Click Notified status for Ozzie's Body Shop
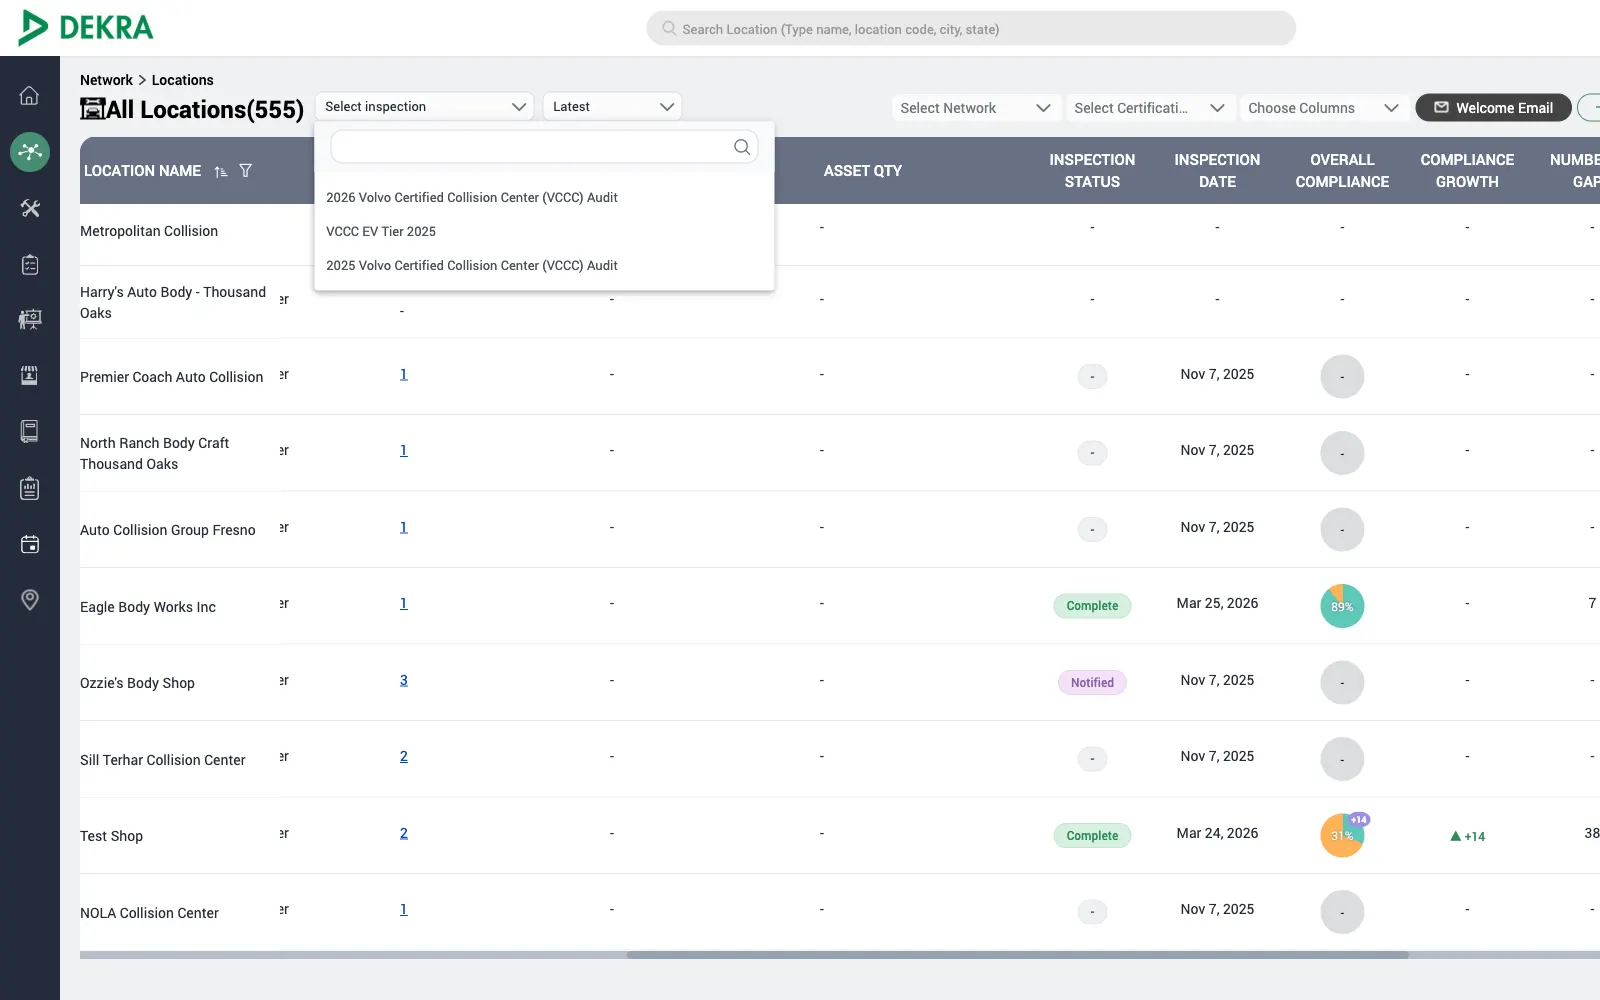This screenshot has height=1000, width=1600. pos(1092,683)
